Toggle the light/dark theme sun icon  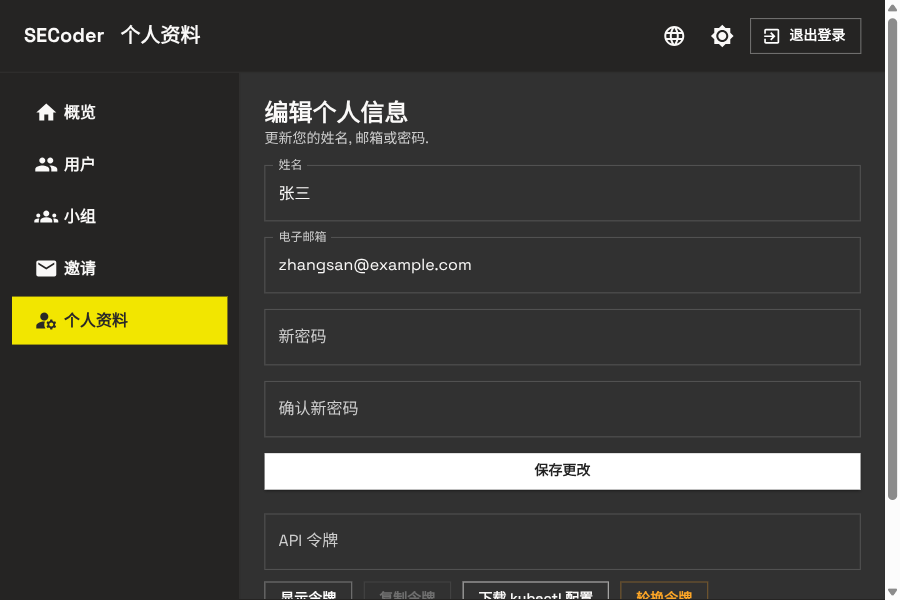tap(721, 36)
